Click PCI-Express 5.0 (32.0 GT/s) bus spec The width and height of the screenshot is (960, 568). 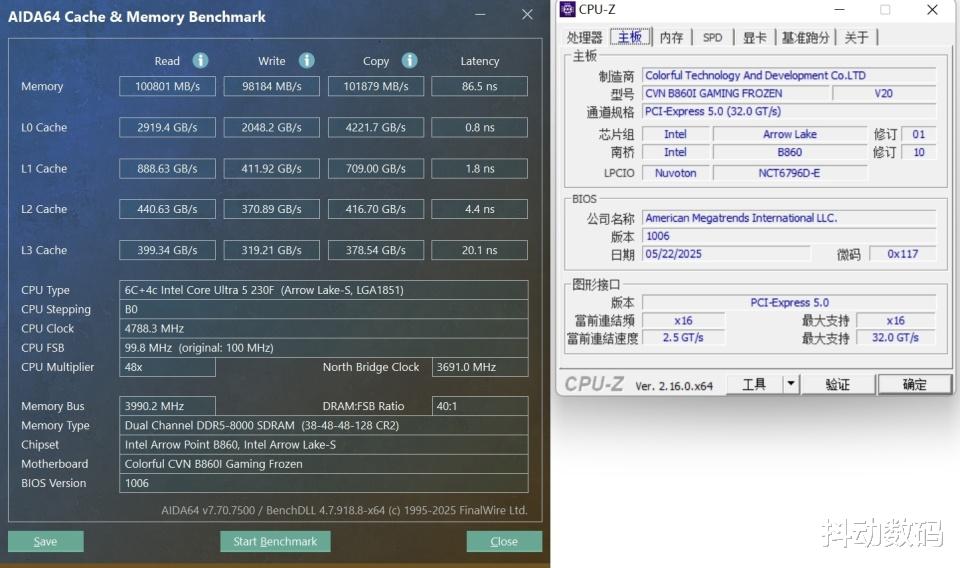[x=789, y=111]
